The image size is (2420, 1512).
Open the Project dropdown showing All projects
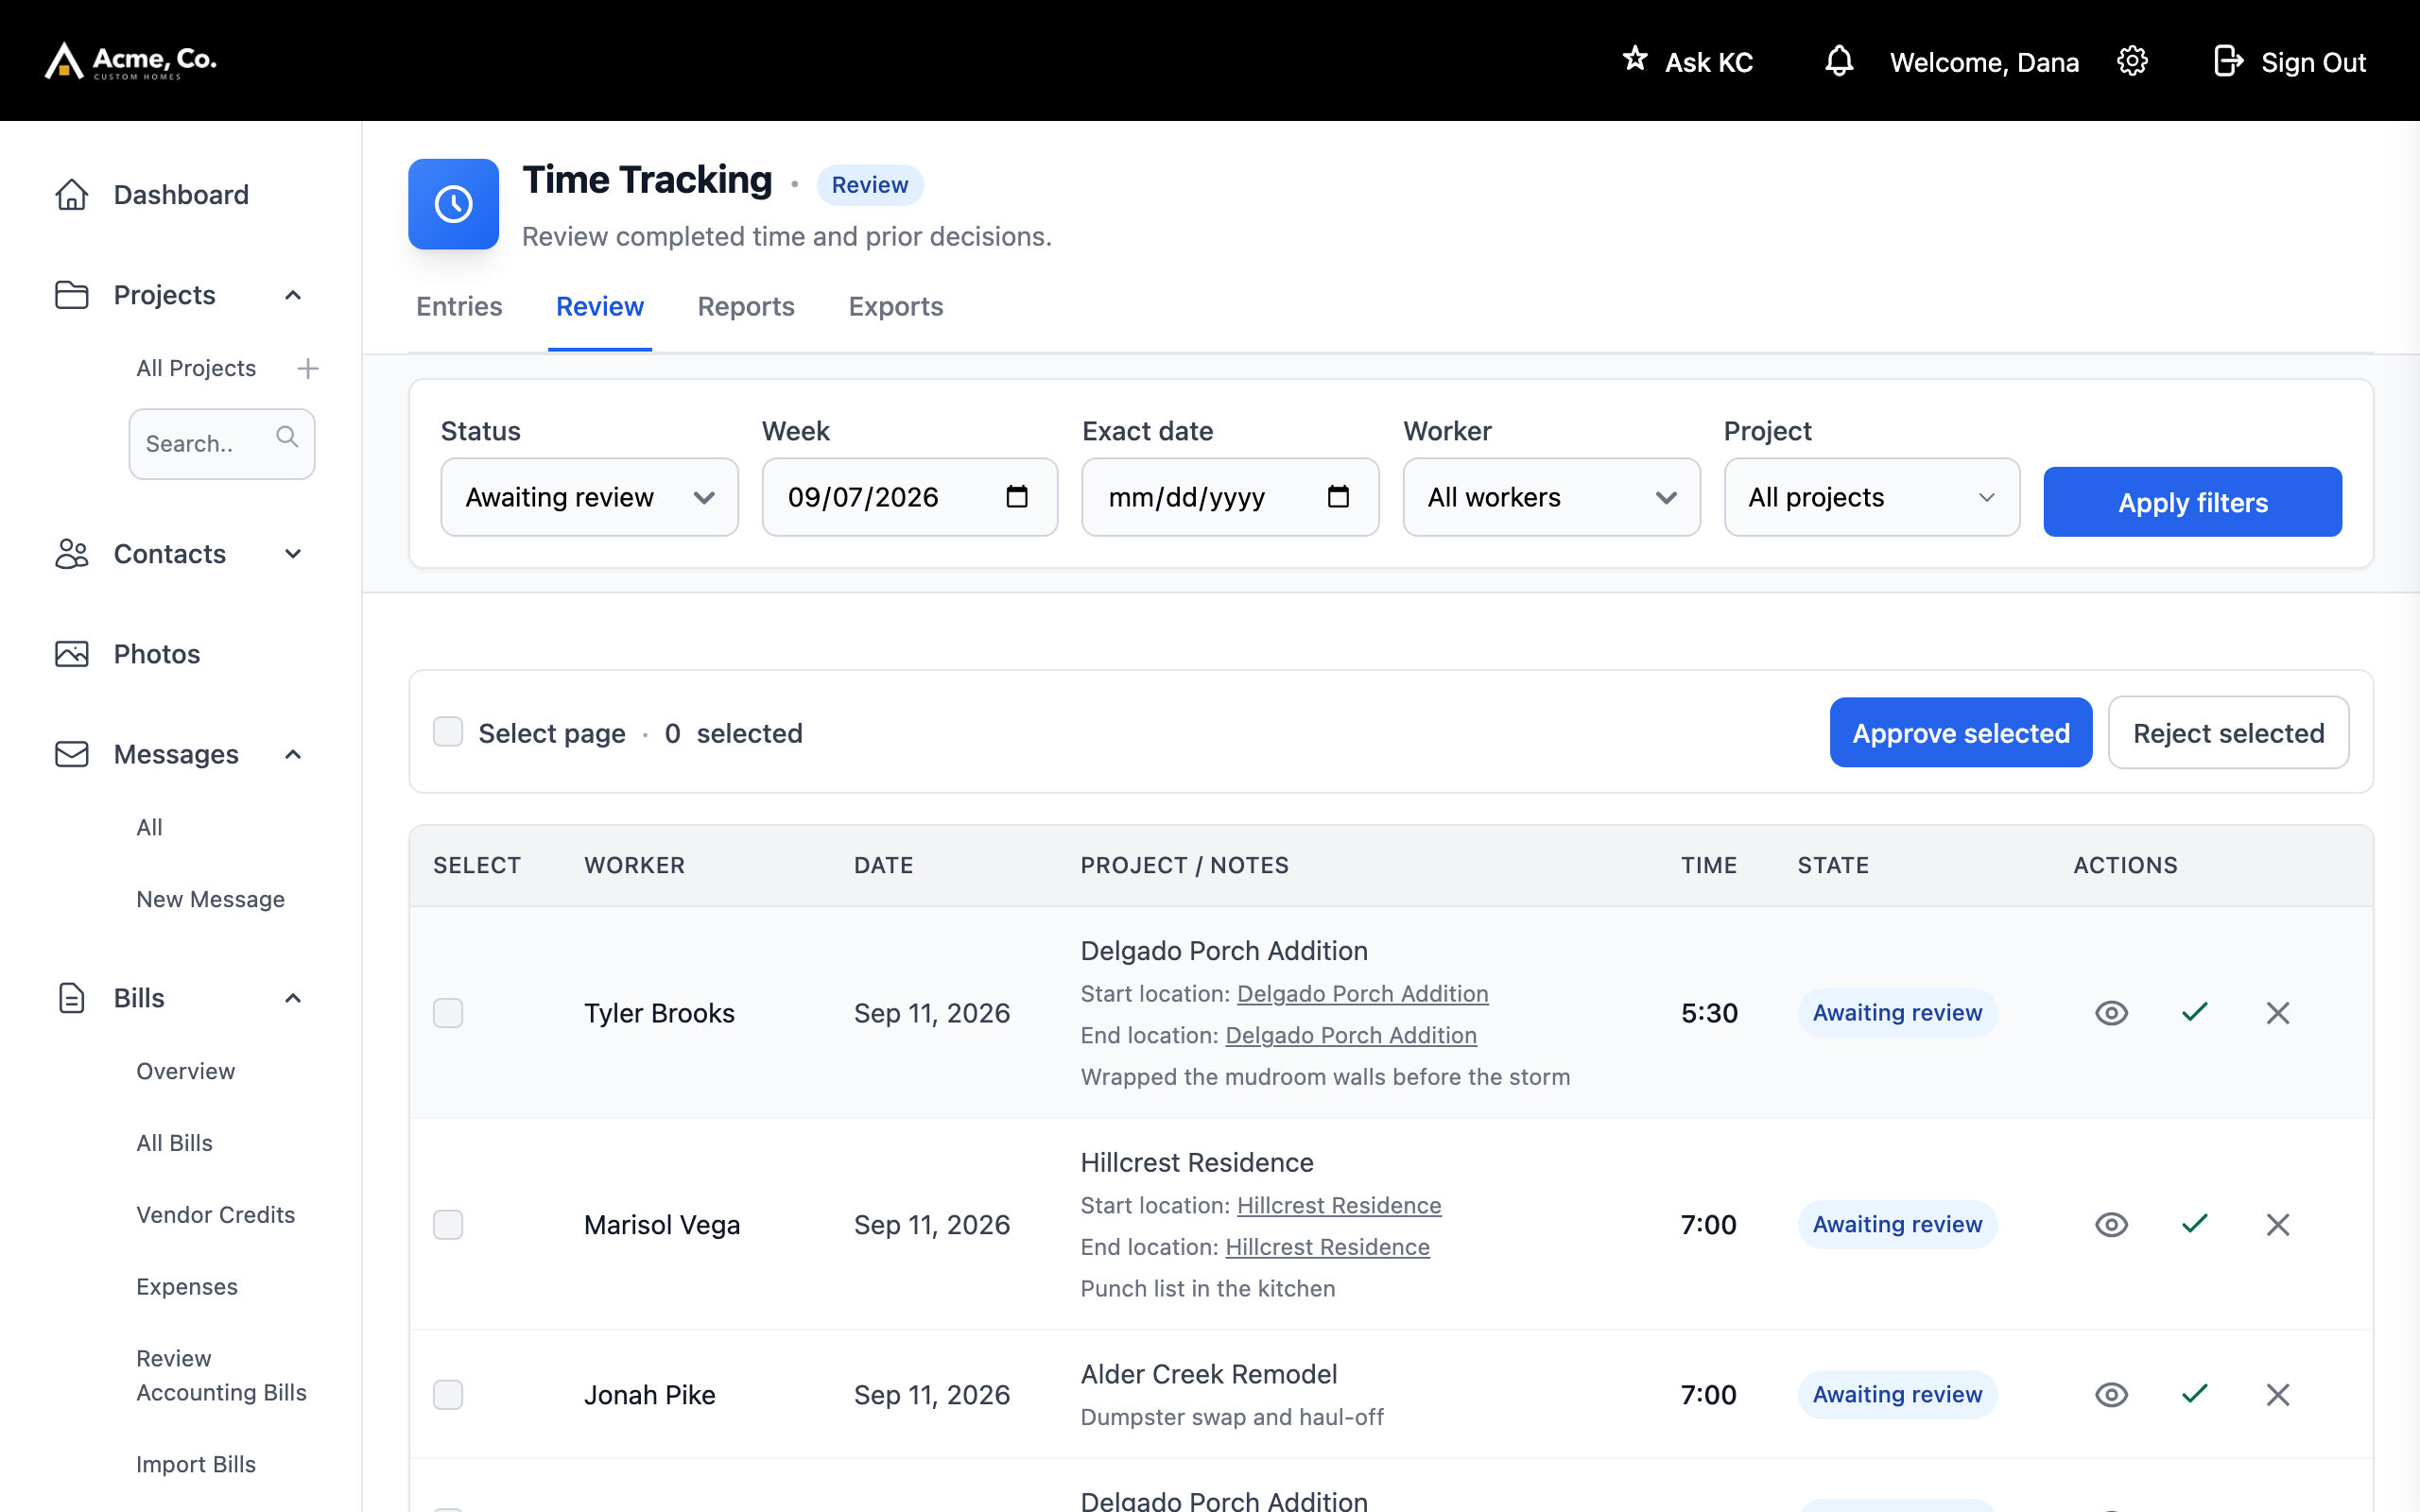click(1871, 497)
